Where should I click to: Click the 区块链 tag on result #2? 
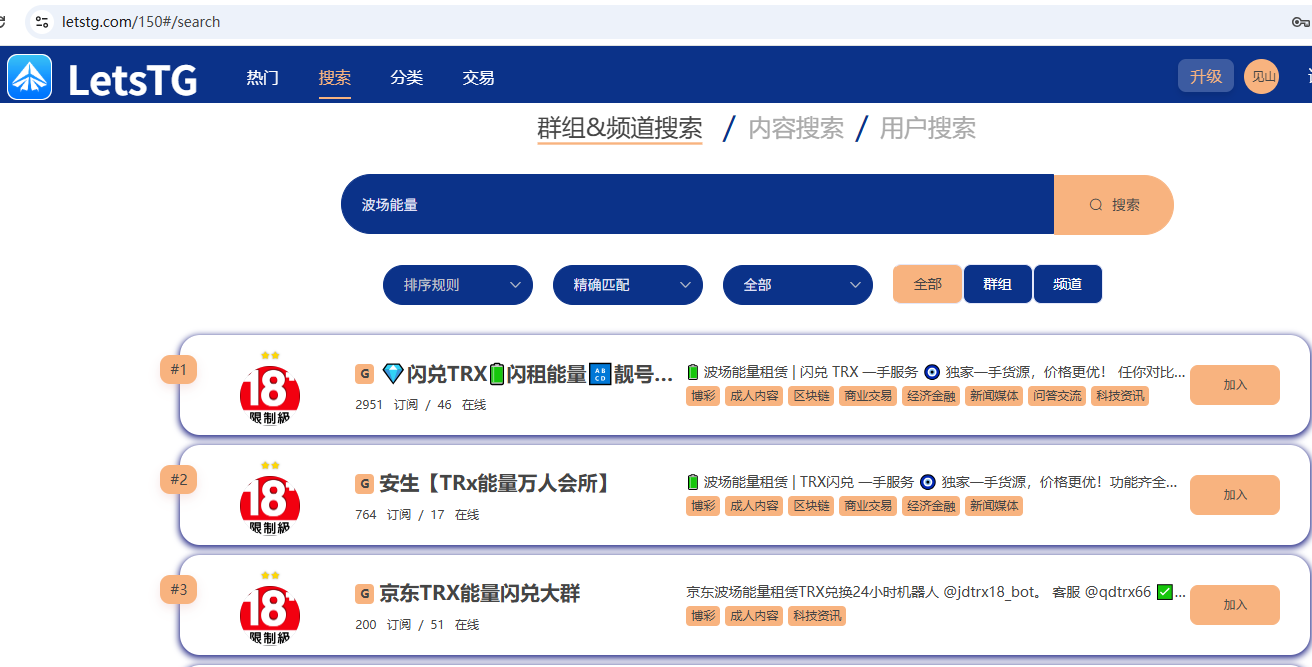click(x=811, y=506)
